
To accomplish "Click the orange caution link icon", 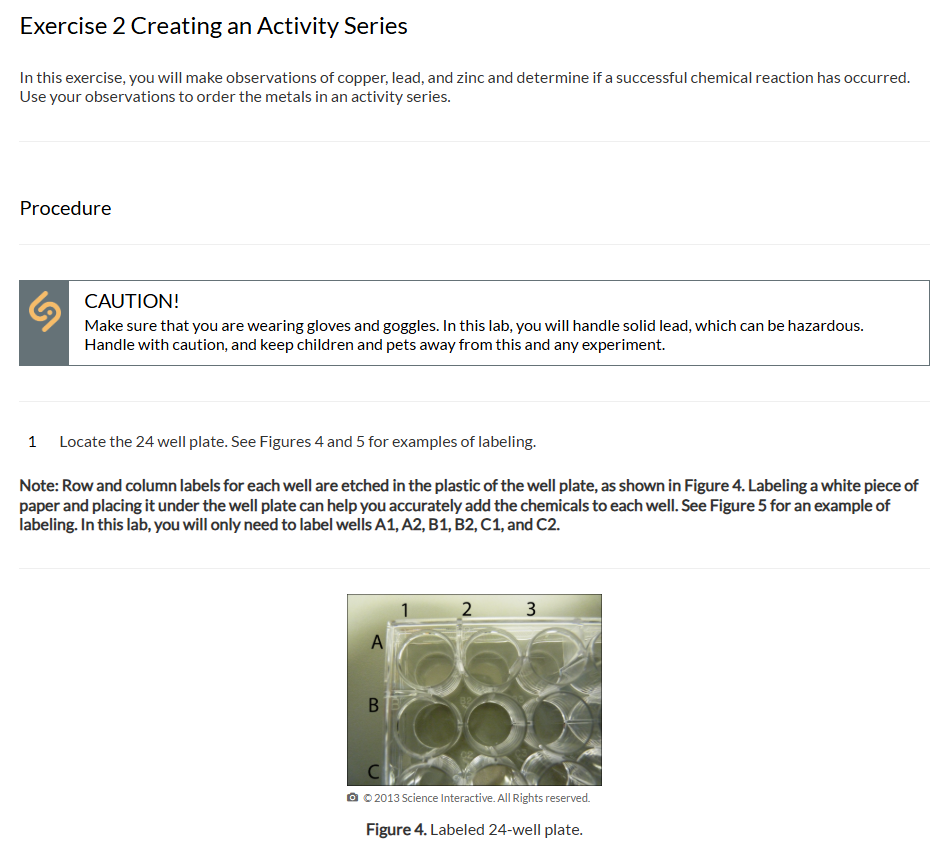I will [45, 311].
